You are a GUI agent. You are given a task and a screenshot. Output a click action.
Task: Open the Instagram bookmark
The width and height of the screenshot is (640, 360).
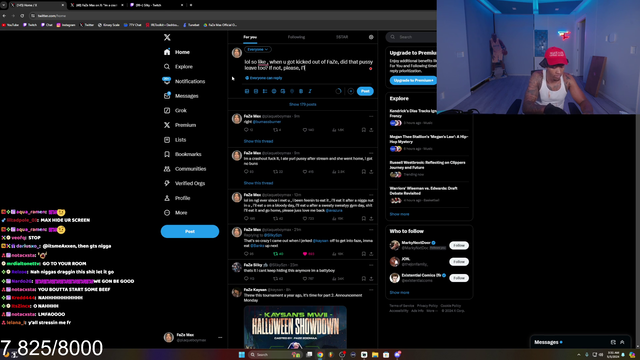tap(66, 25)
